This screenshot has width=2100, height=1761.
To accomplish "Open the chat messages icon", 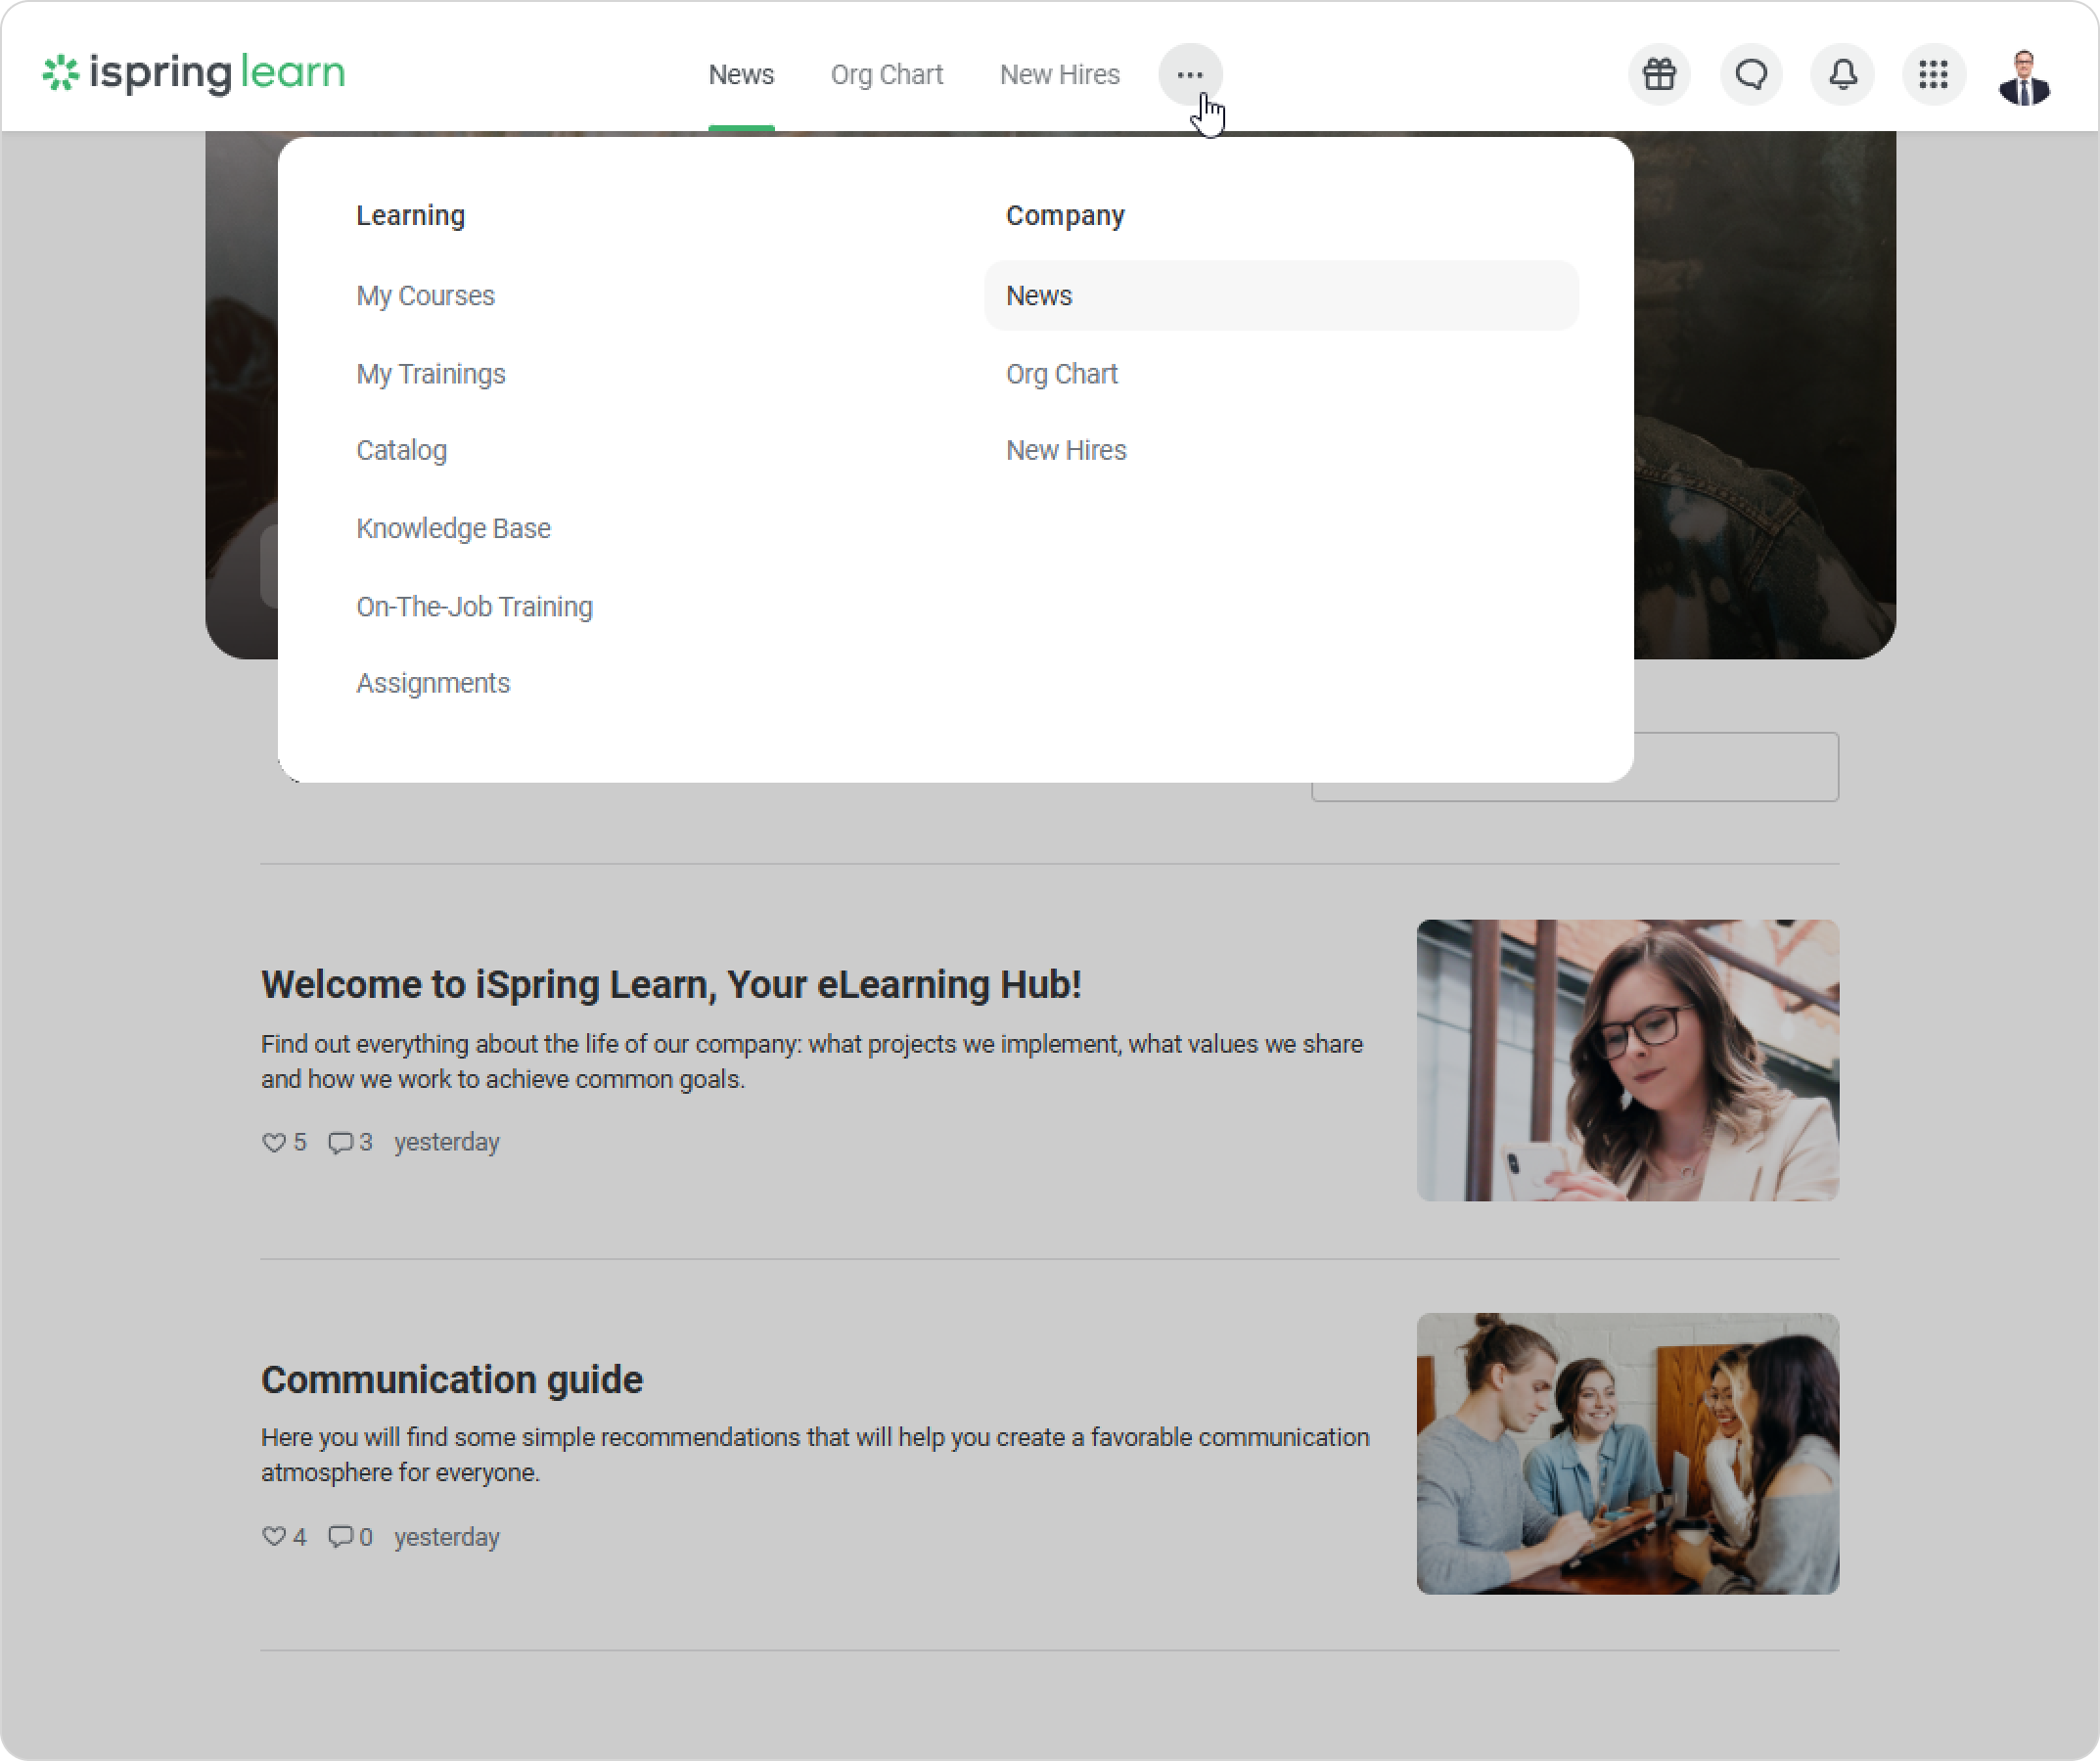I will [1750, 74].
